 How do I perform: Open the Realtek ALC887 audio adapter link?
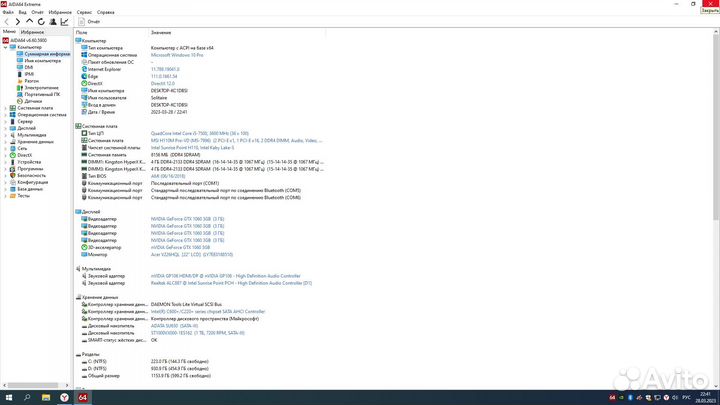coord(231,283)
